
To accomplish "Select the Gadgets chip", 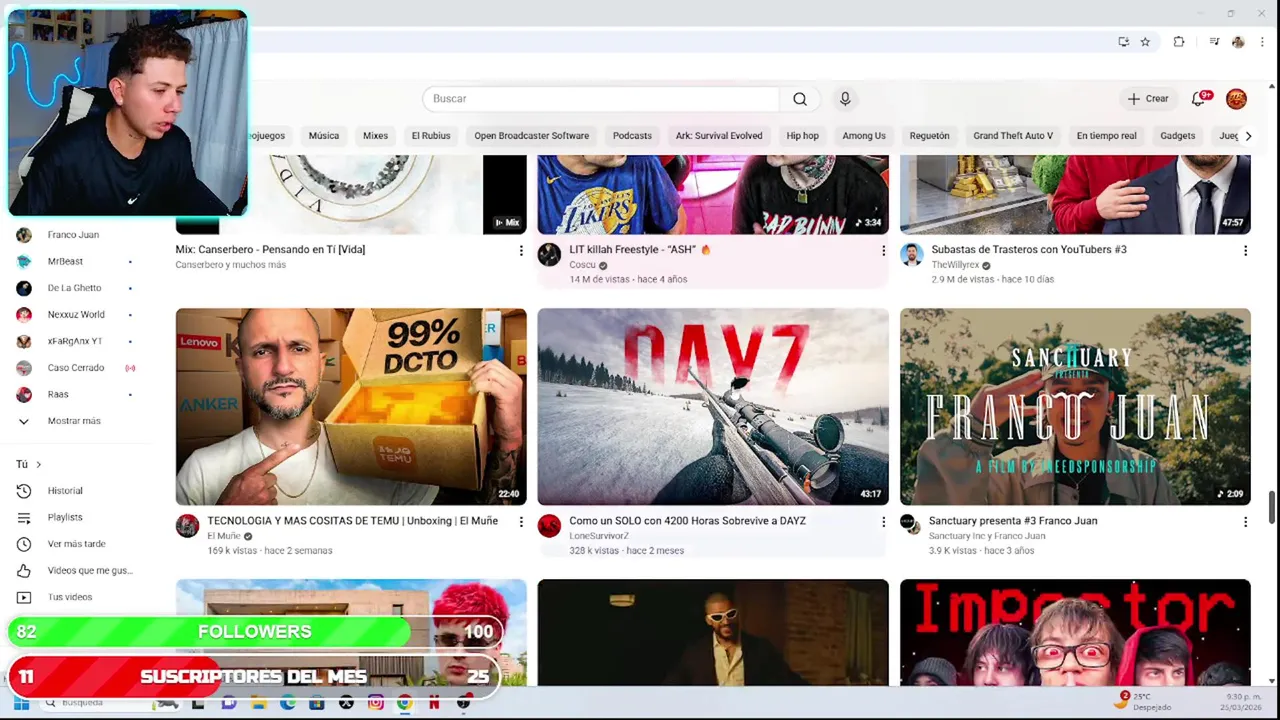I will coord(1177,136).
